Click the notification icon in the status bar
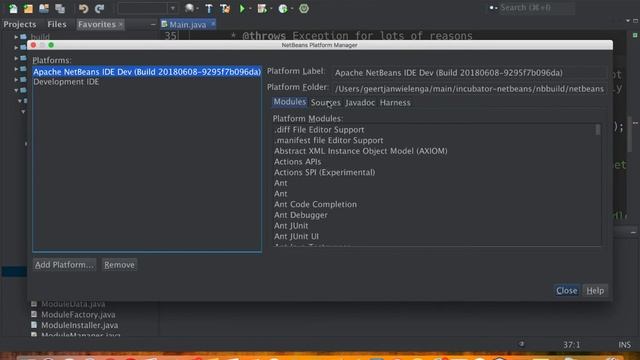The height and width of the screenshot is (360, 640). point(521,344)
